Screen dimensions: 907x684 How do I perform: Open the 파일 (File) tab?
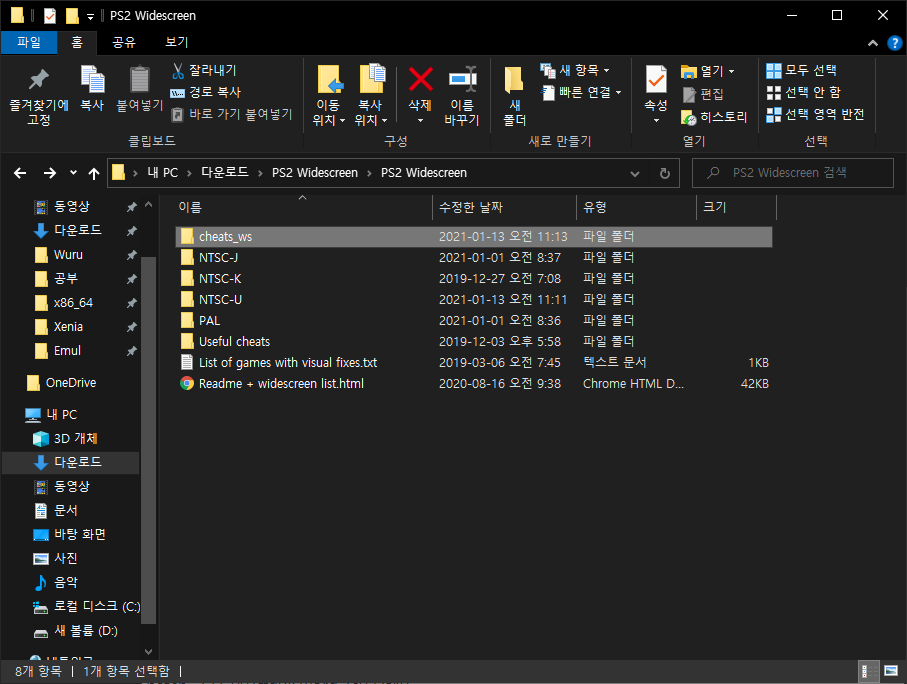point(29,42)
